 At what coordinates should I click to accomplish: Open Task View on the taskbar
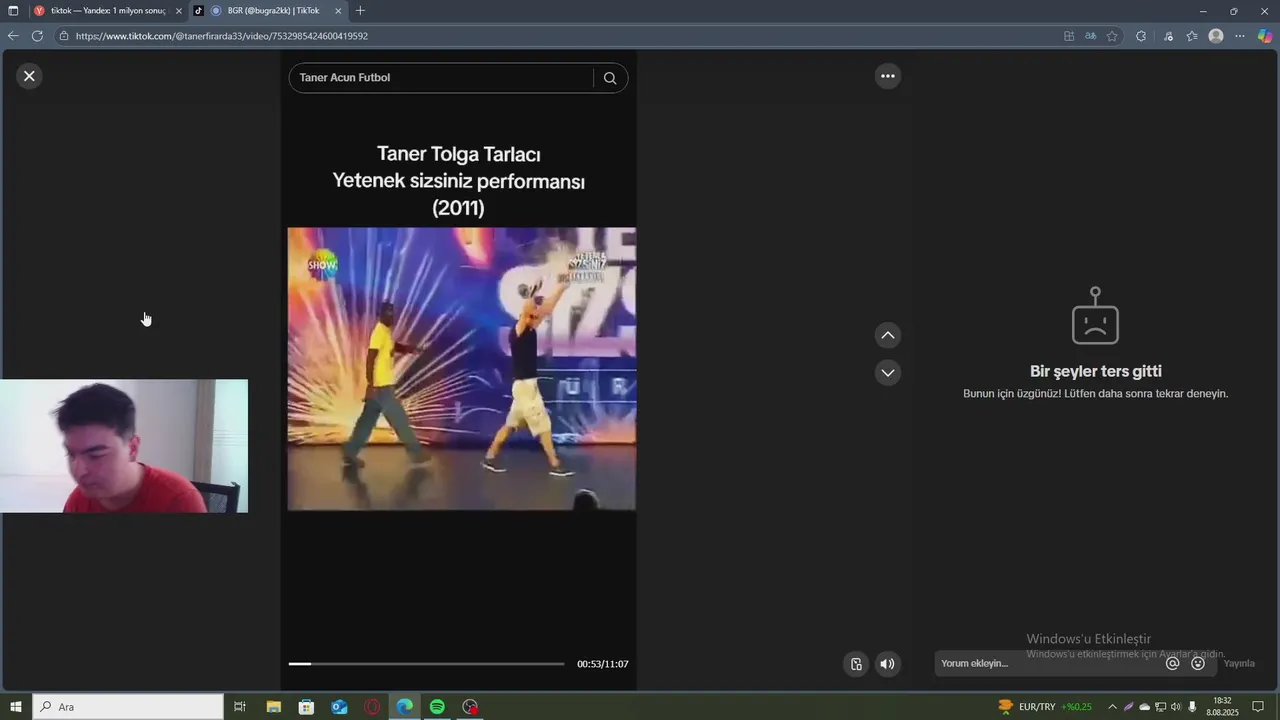[x=240, y=707]
